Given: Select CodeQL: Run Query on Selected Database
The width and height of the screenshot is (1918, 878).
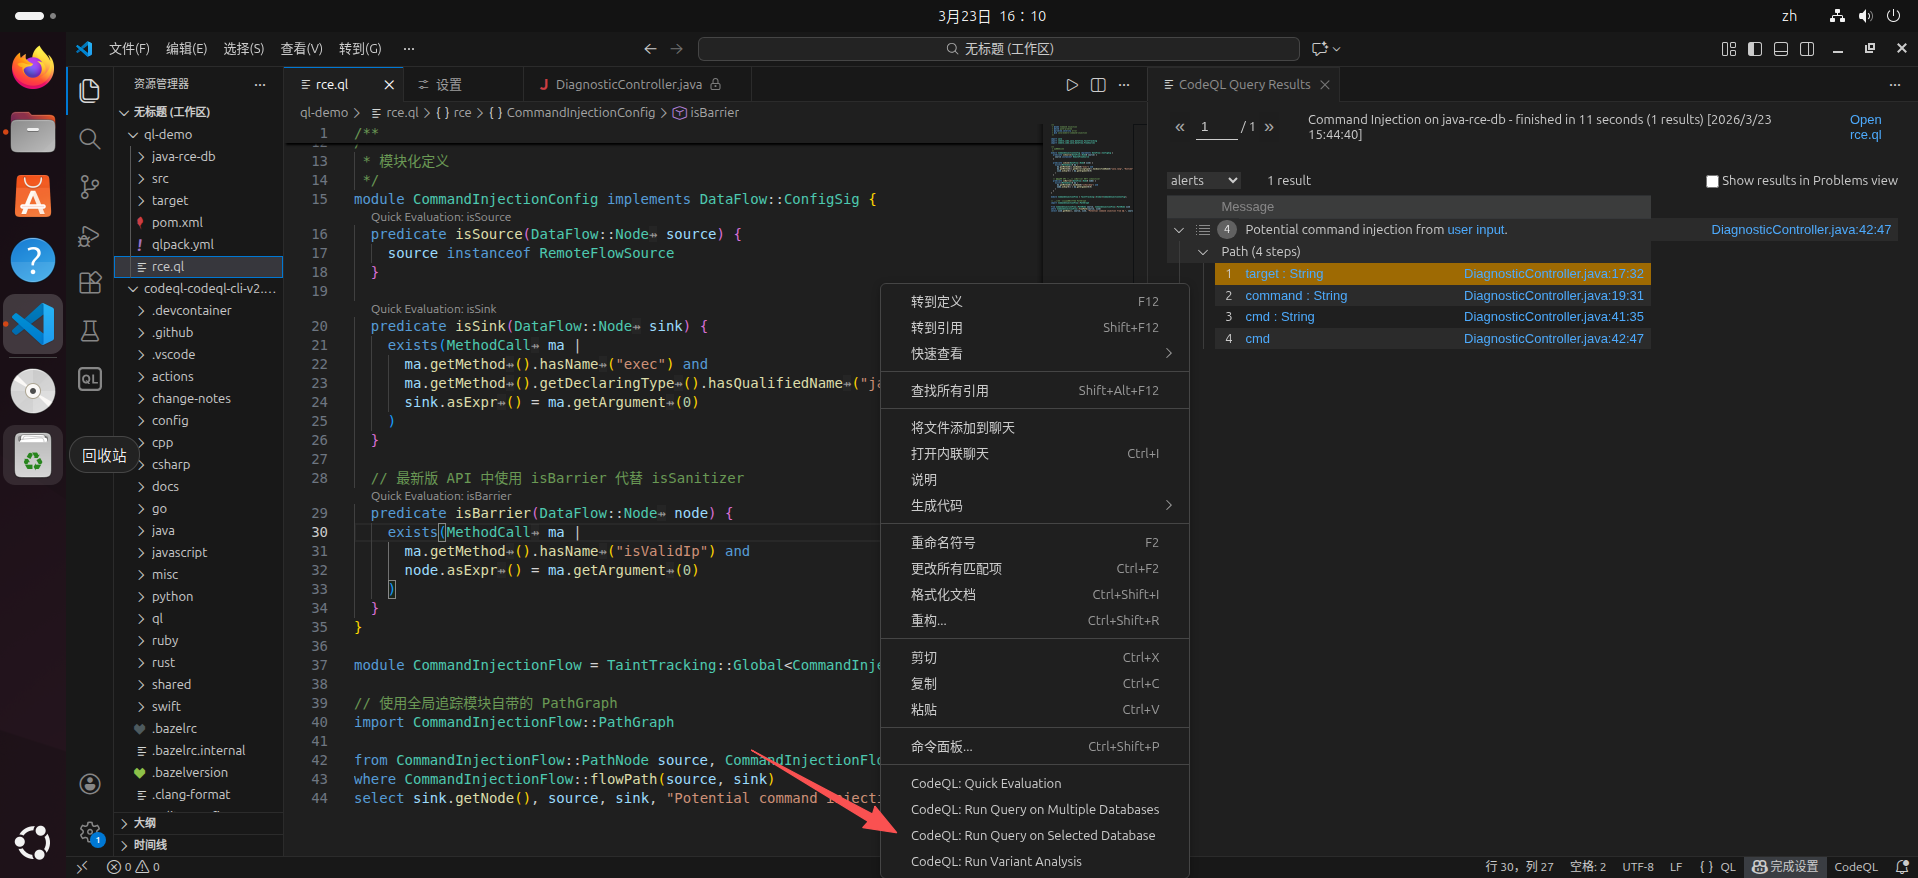Looking at the screenshot, I should tap(1032, 836).
